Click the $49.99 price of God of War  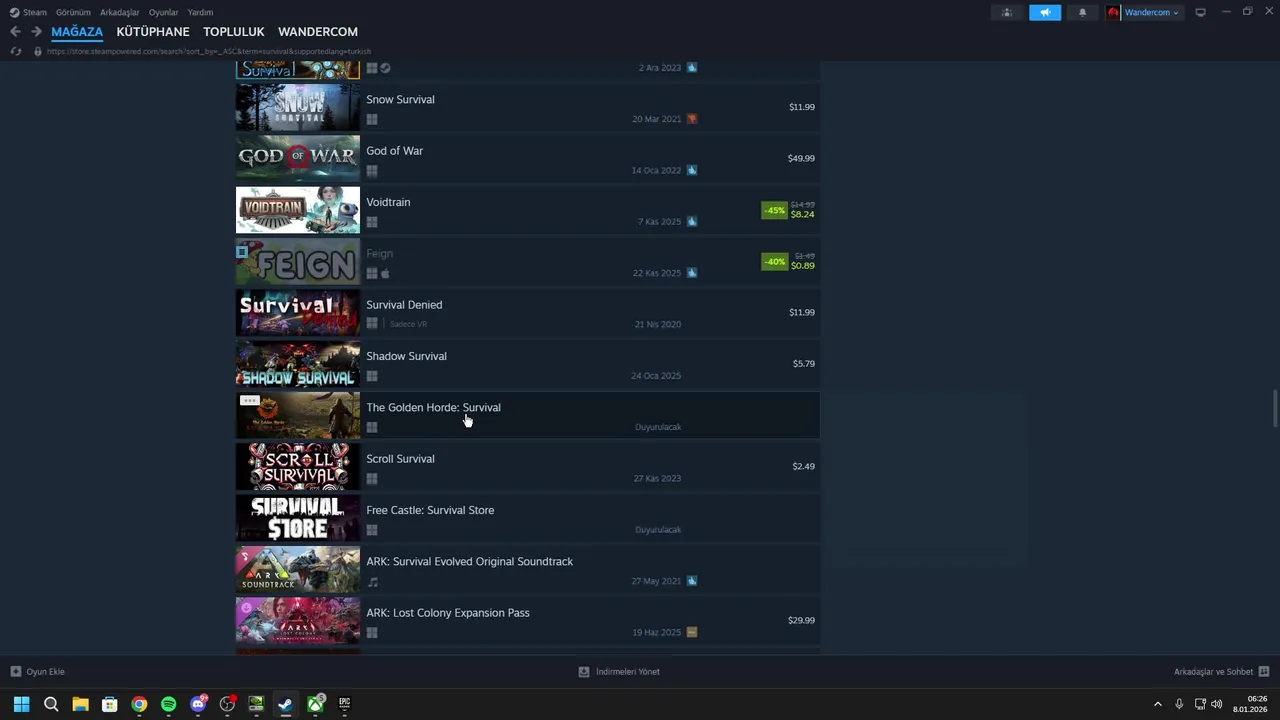point(801,158)
